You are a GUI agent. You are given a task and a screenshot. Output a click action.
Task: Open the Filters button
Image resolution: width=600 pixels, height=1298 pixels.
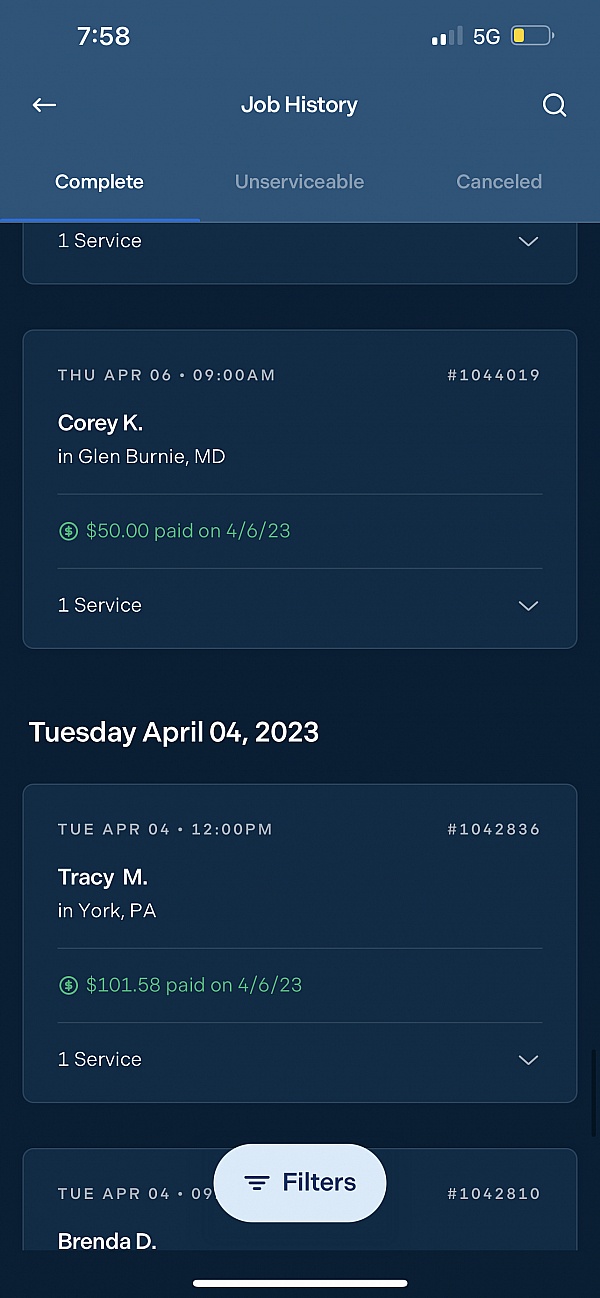[300, 1183]
